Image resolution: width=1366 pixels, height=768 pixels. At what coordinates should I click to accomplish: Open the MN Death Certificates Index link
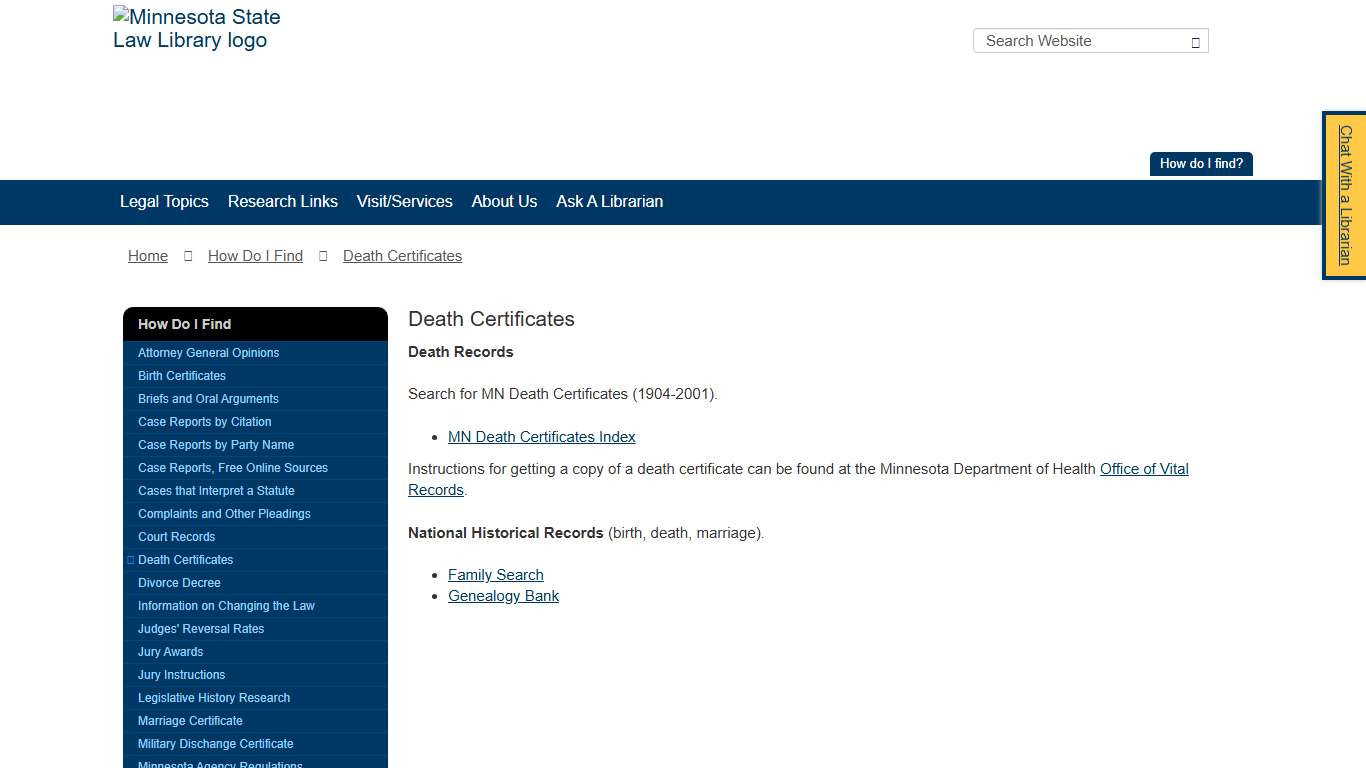pyautogui.click(x=541, y=437)
